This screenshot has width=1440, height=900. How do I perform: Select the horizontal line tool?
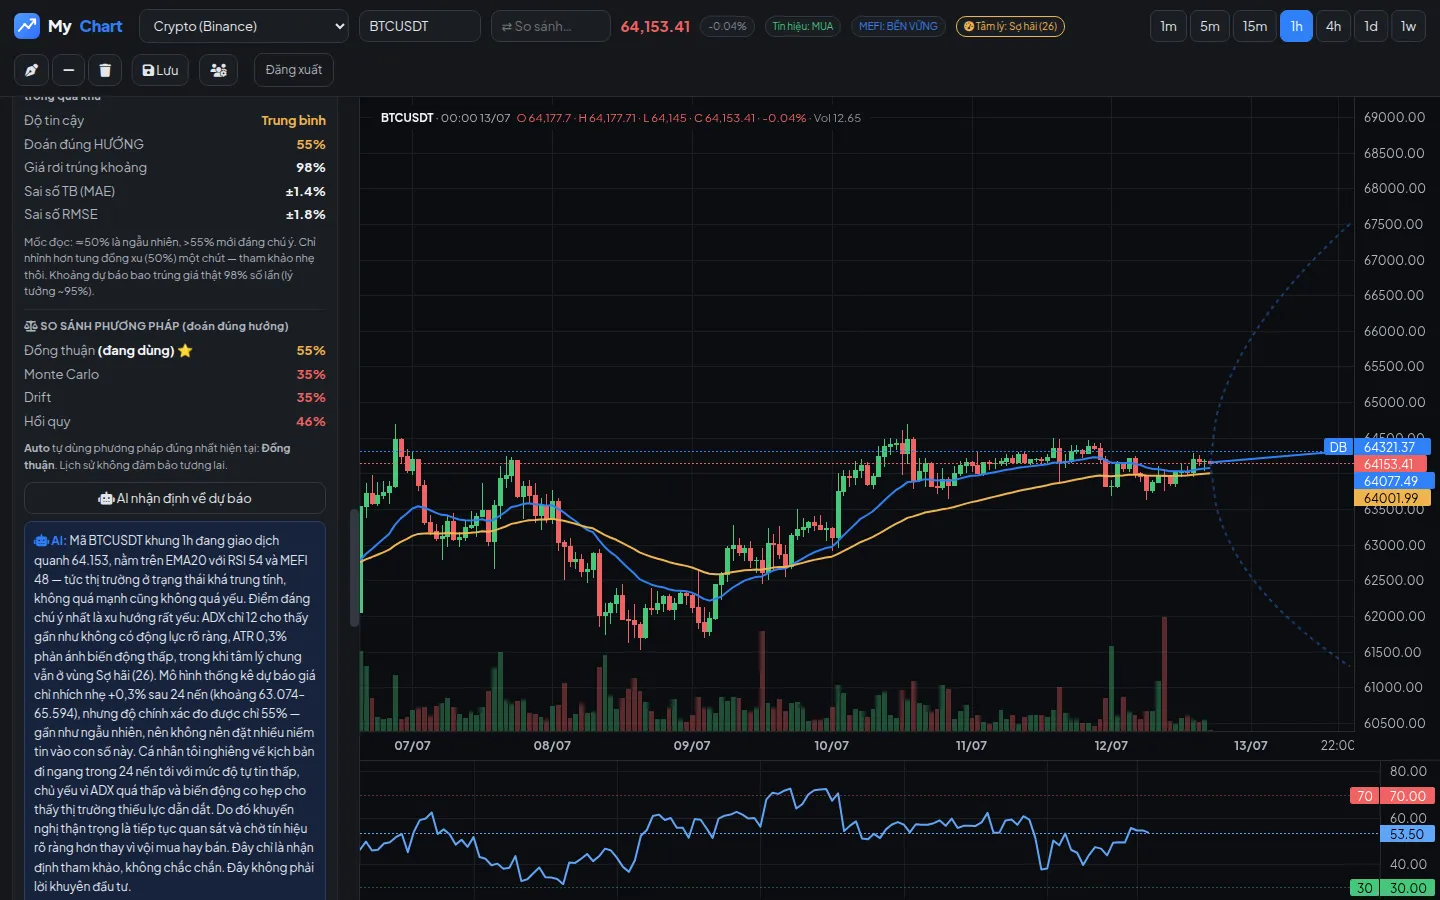click(68, 70)
